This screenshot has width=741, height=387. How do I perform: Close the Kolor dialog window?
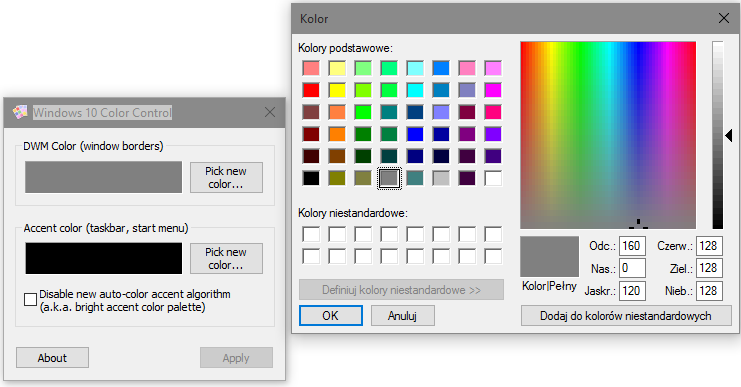(x=724, y=18)
